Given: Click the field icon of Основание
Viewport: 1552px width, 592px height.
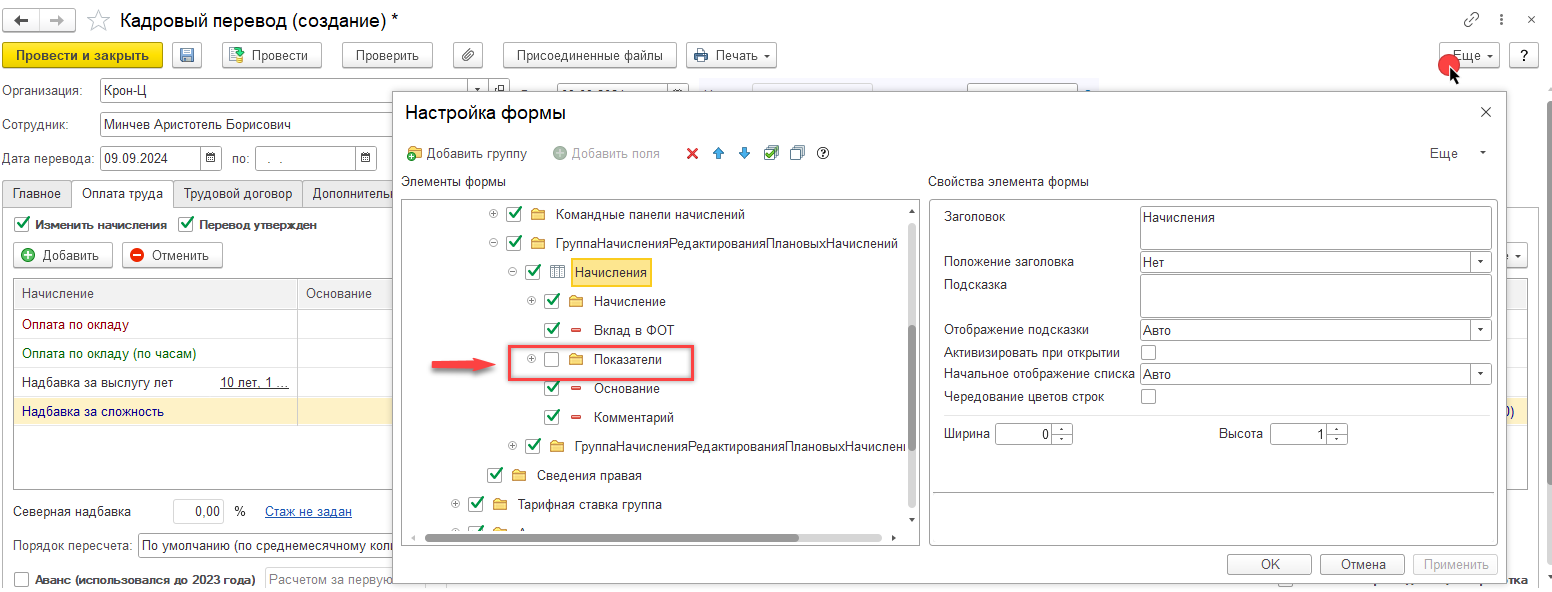Looking at the screenshot, I should 576,389.
